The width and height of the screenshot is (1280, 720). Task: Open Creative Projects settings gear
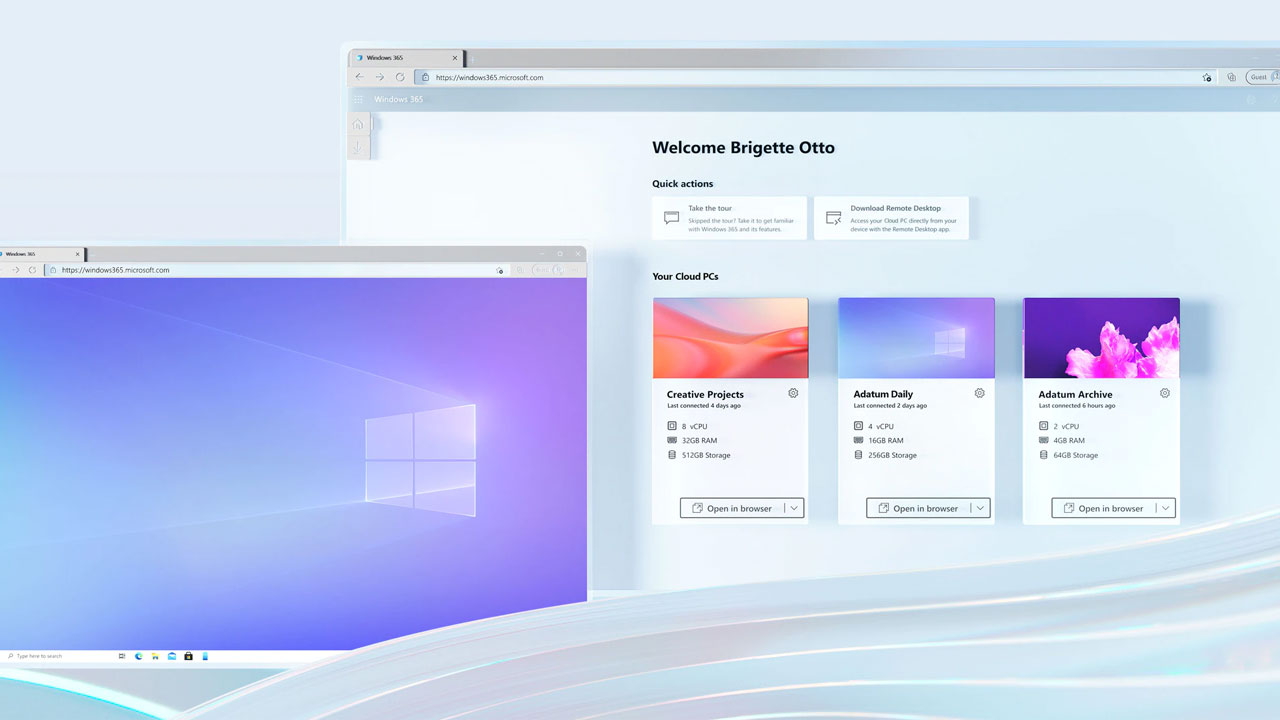click(793, 393)
